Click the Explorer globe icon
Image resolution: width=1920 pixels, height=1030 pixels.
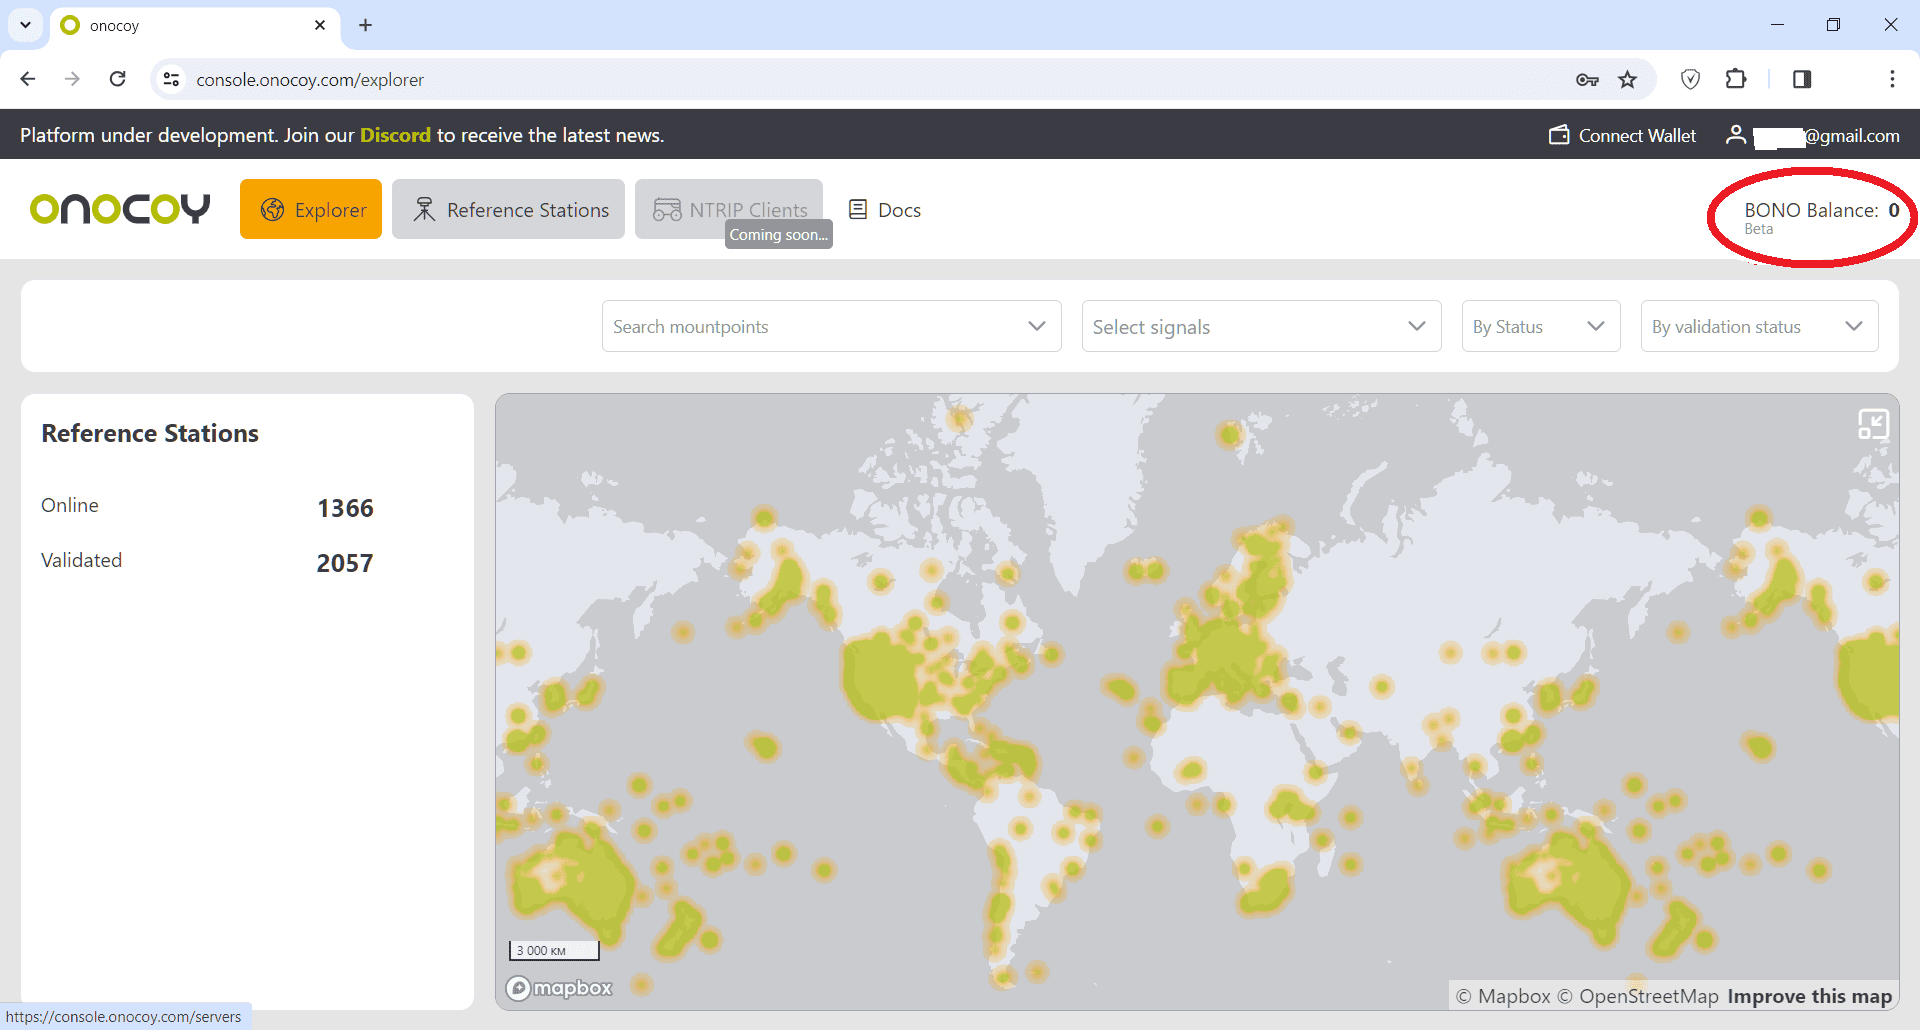click(272, 209)
